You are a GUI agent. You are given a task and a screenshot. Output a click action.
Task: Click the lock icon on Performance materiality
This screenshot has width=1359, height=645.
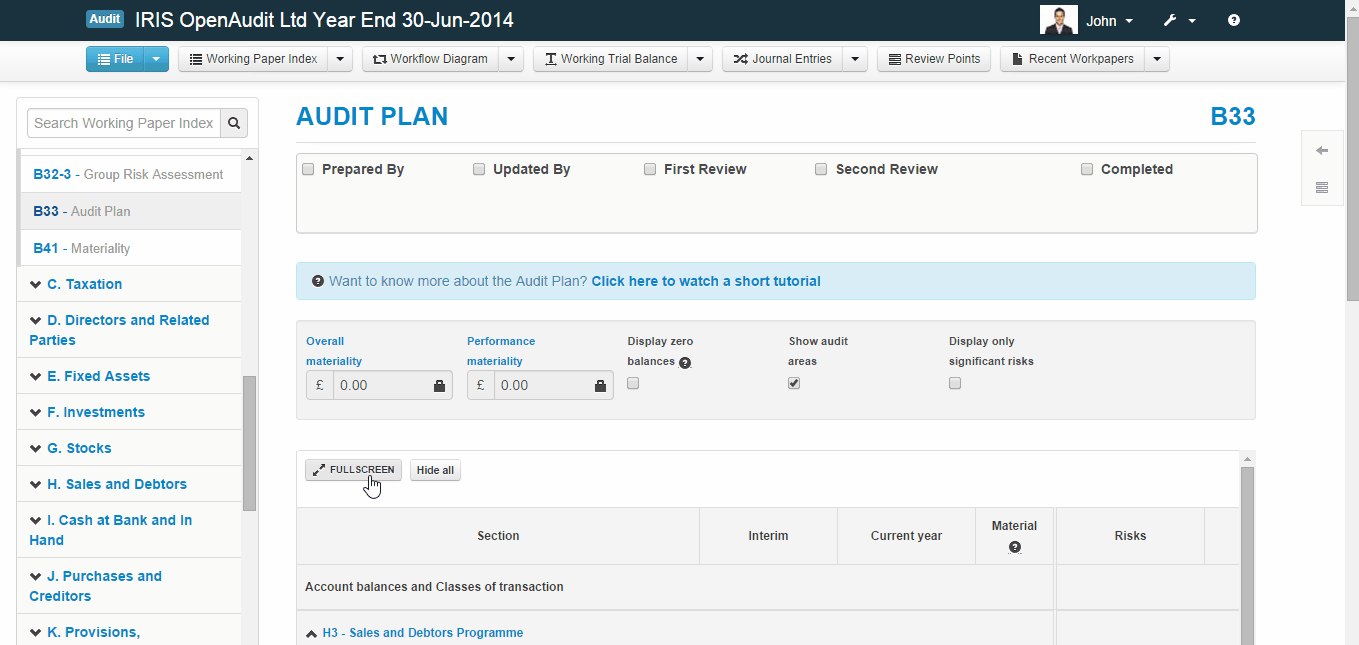(600, 386)
